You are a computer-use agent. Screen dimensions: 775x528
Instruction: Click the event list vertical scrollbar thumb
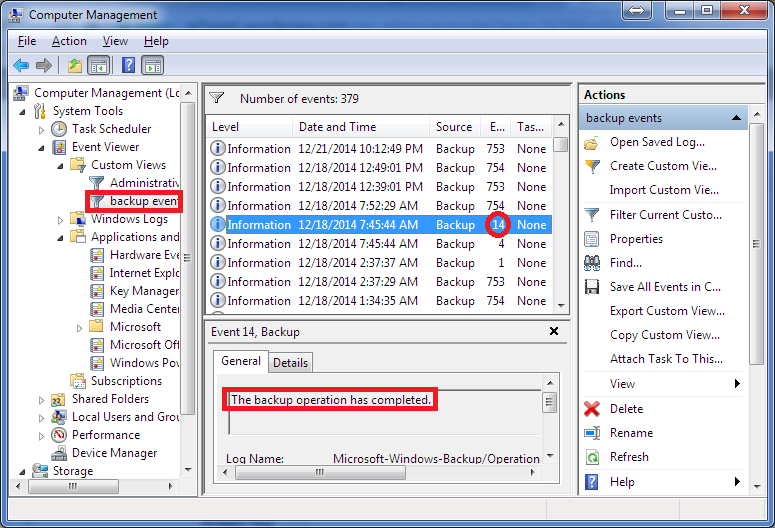click(560, 144)
